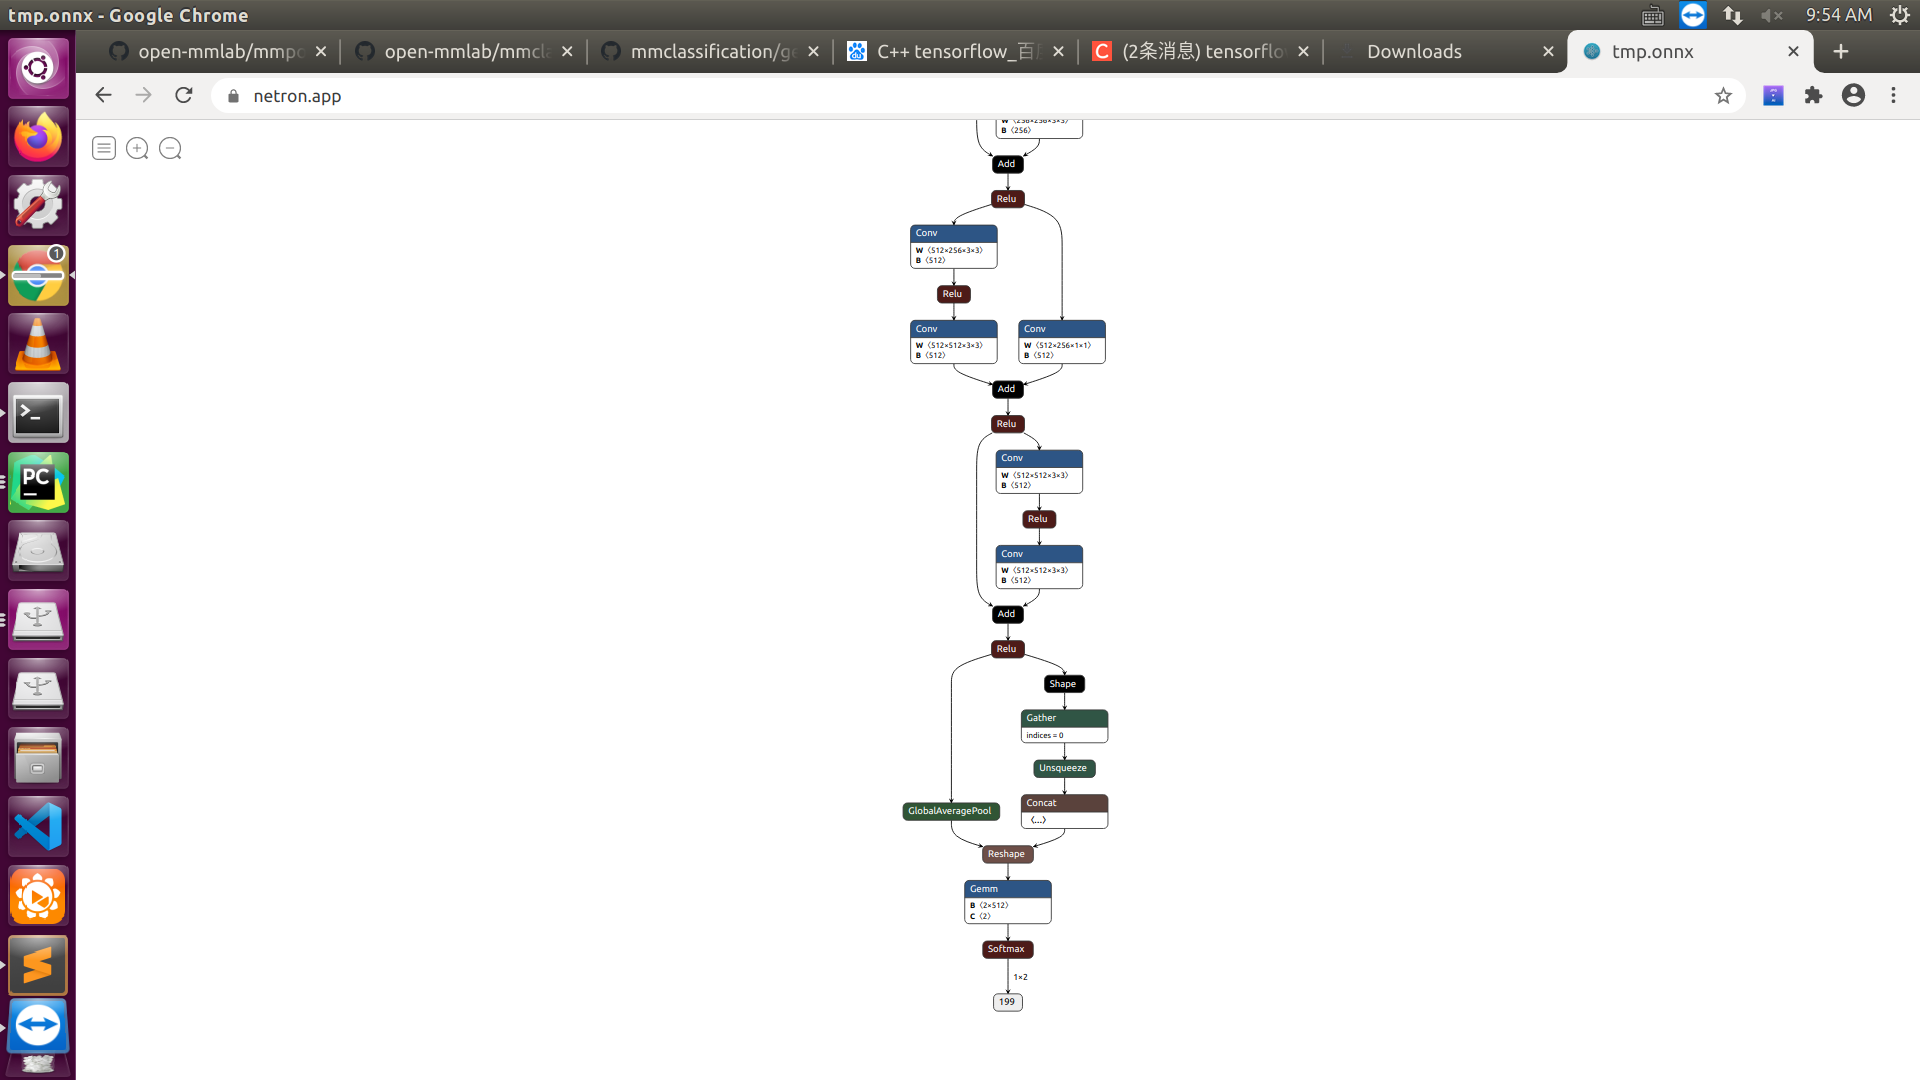
Task: Open the Netron hamburger menu
Action: pos(103,147)
